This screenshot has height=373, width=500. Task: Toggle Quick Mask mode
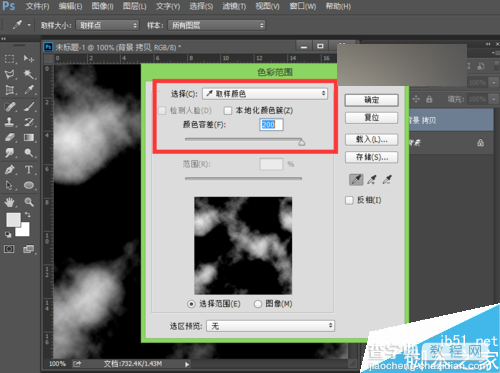coord(9,249)
